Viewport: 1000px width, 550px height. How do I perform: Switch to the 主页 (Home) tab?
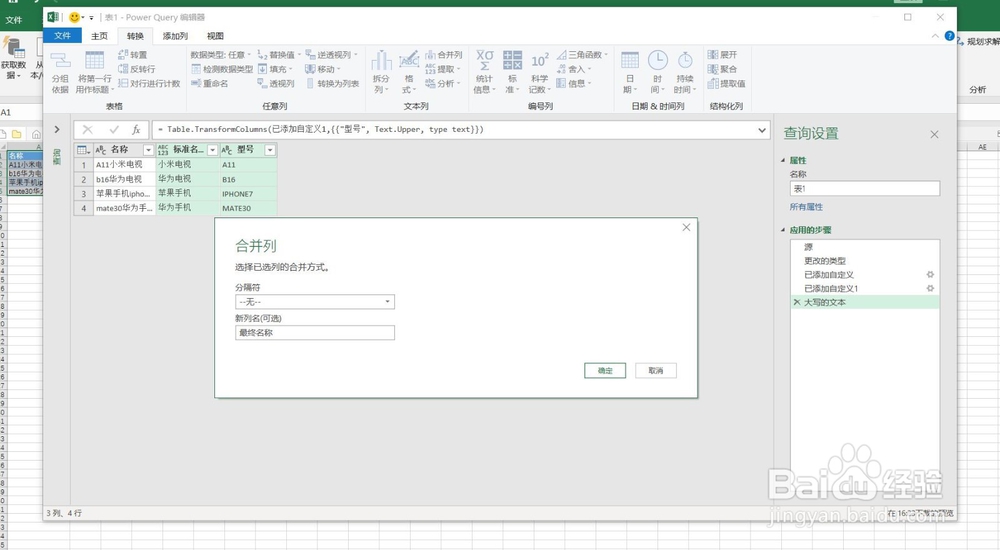[x=99, y=36]
